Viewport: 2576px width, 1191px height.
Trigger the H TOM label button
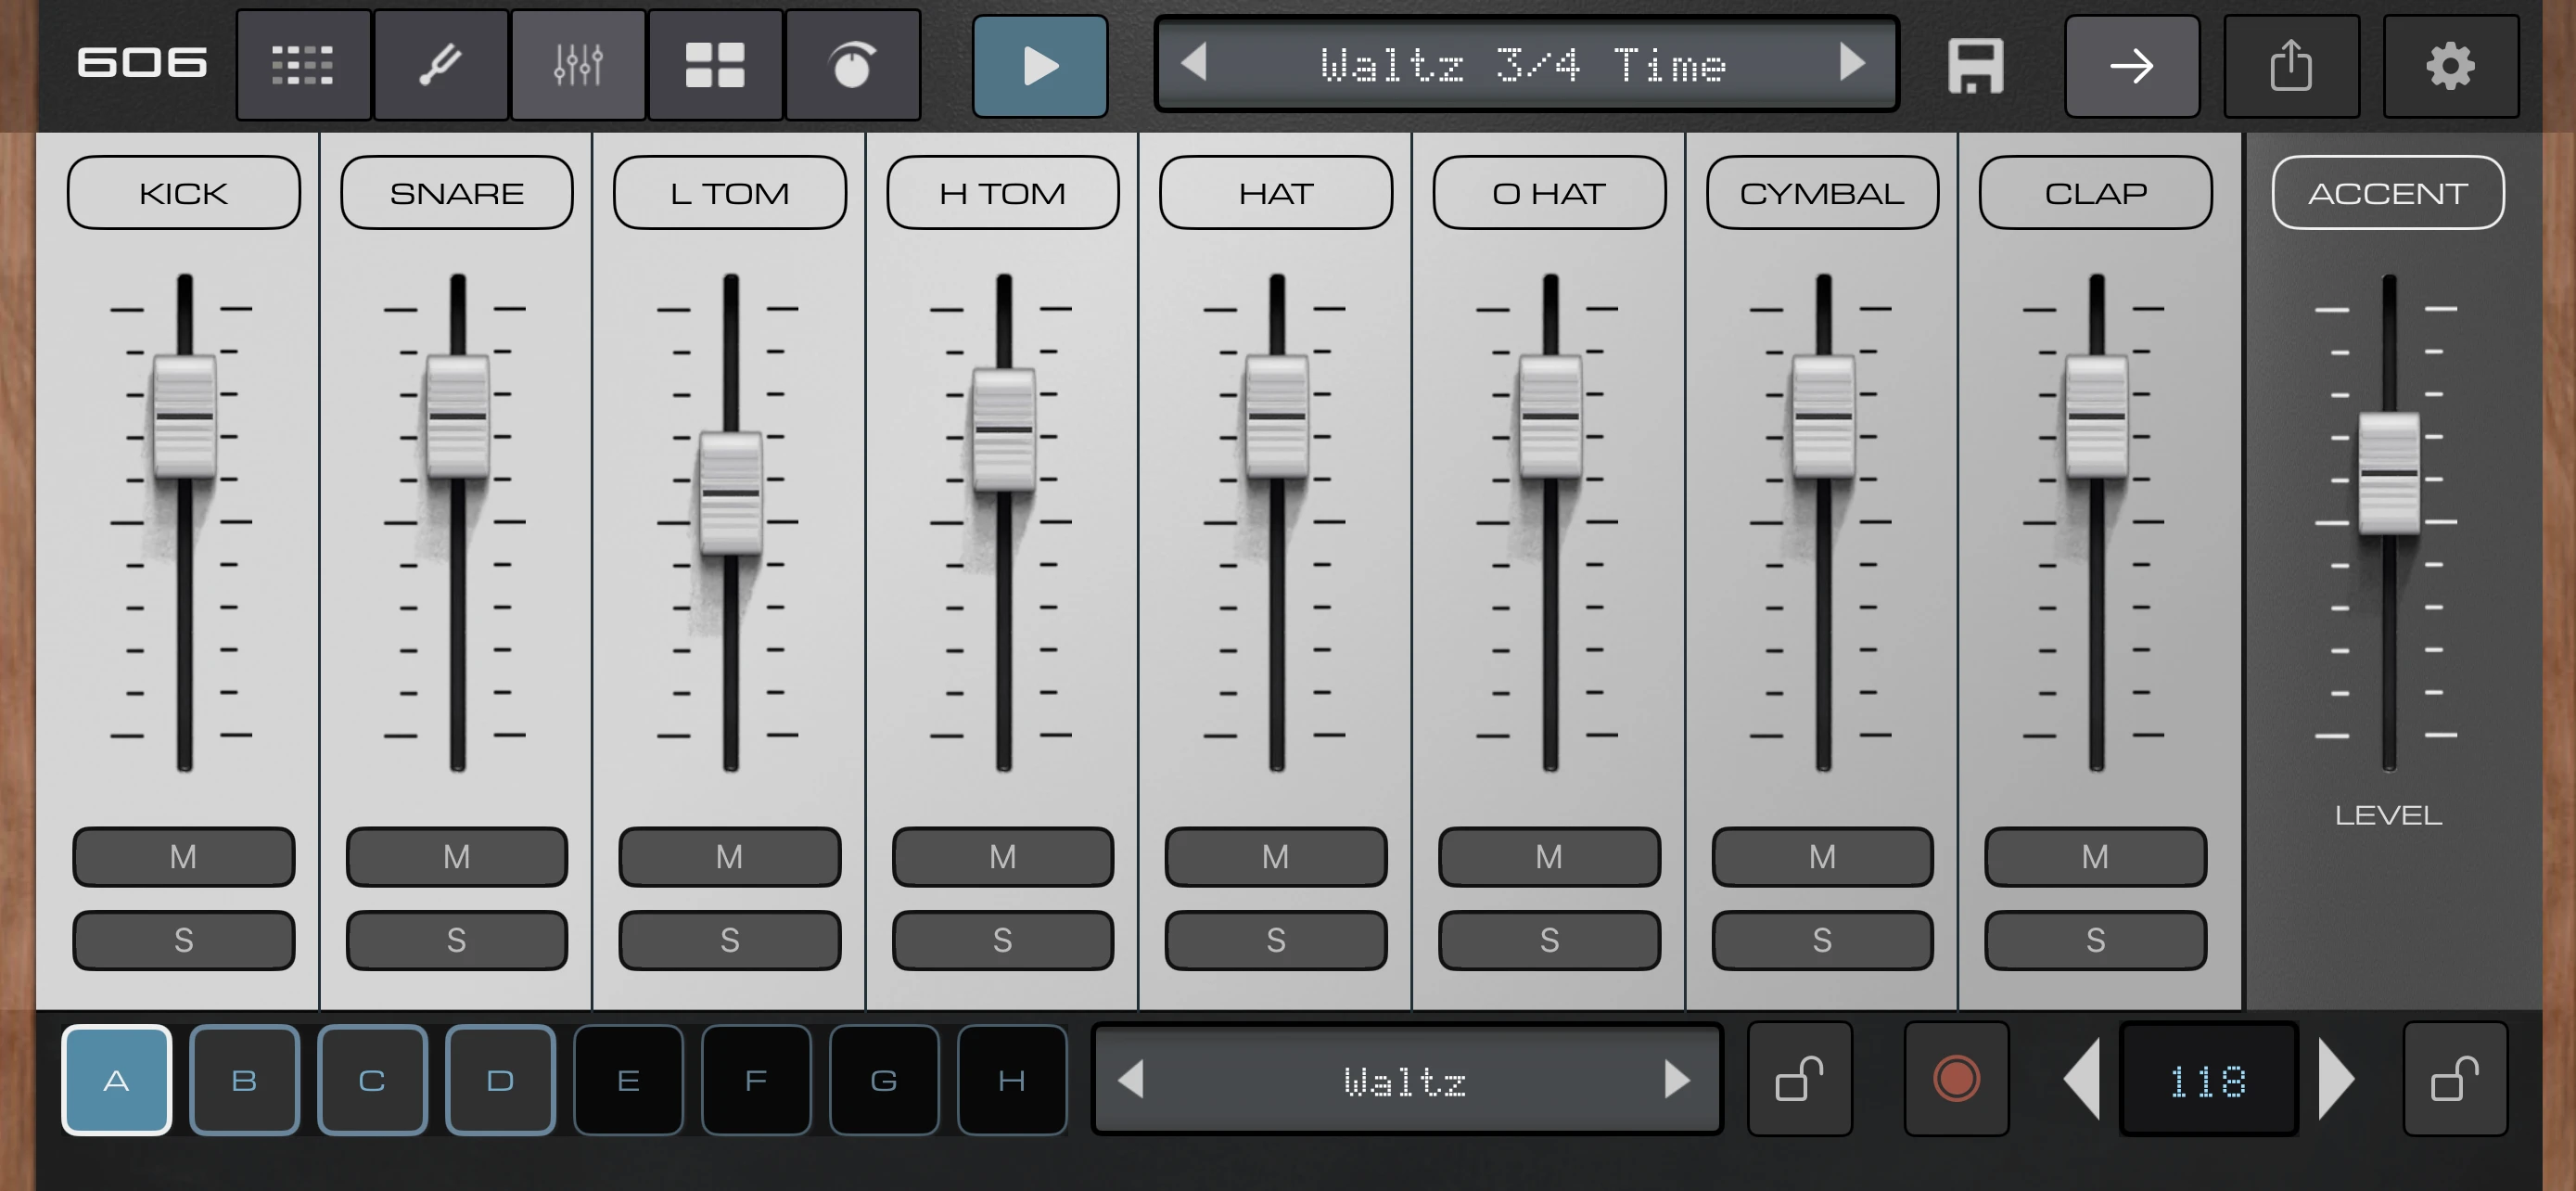(x=1003, y=192)
